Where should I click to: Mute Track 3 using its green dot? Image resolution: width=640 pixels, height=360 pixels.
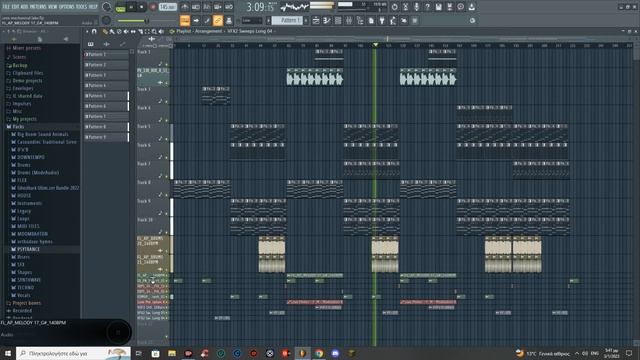click(166, 102)
